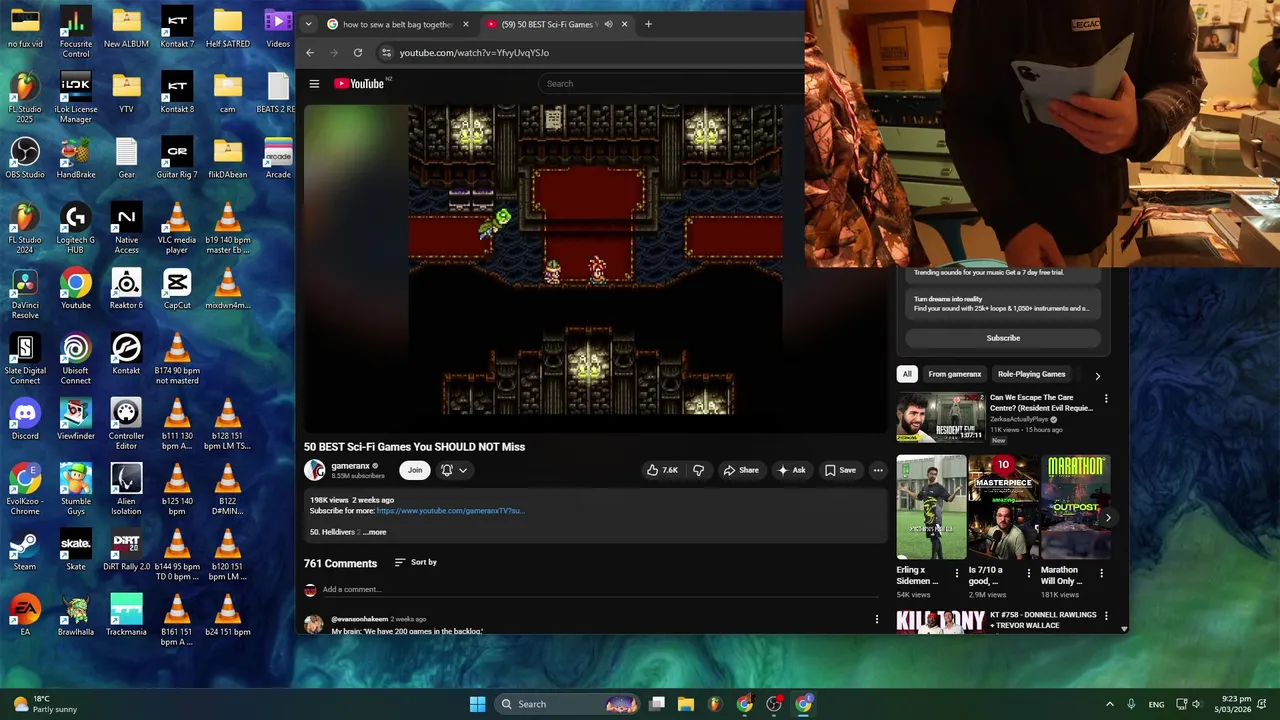The height and width of the screenshot is (720, 1280).
Task: Open more actions ellipsis next to Save
Action: (x=878, y=470)
